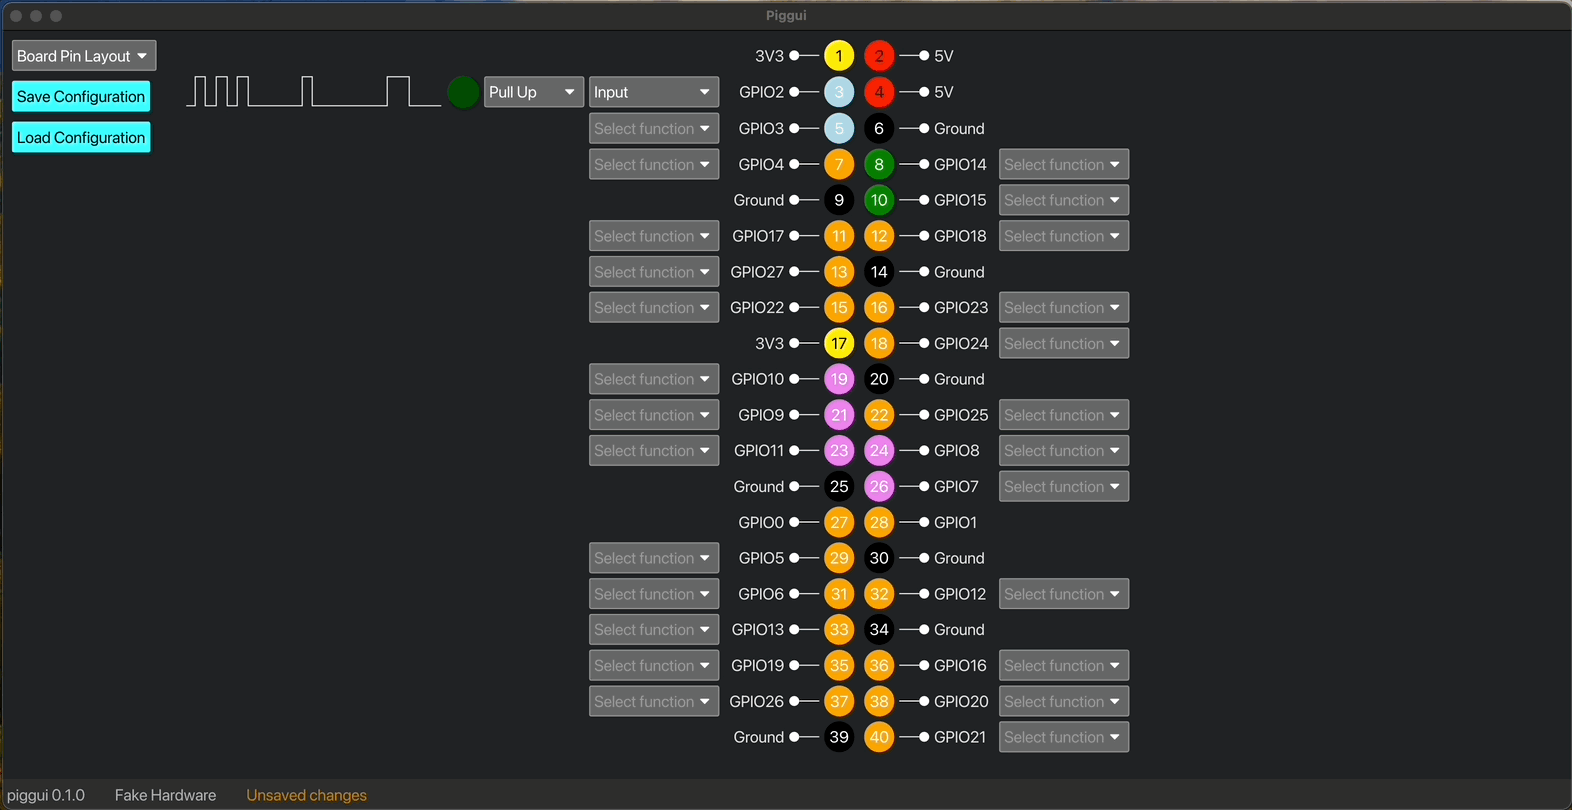Click the Save Configuration button
Image resolution: width=1572 pixels, height=810 pixels.
[81, 97]
